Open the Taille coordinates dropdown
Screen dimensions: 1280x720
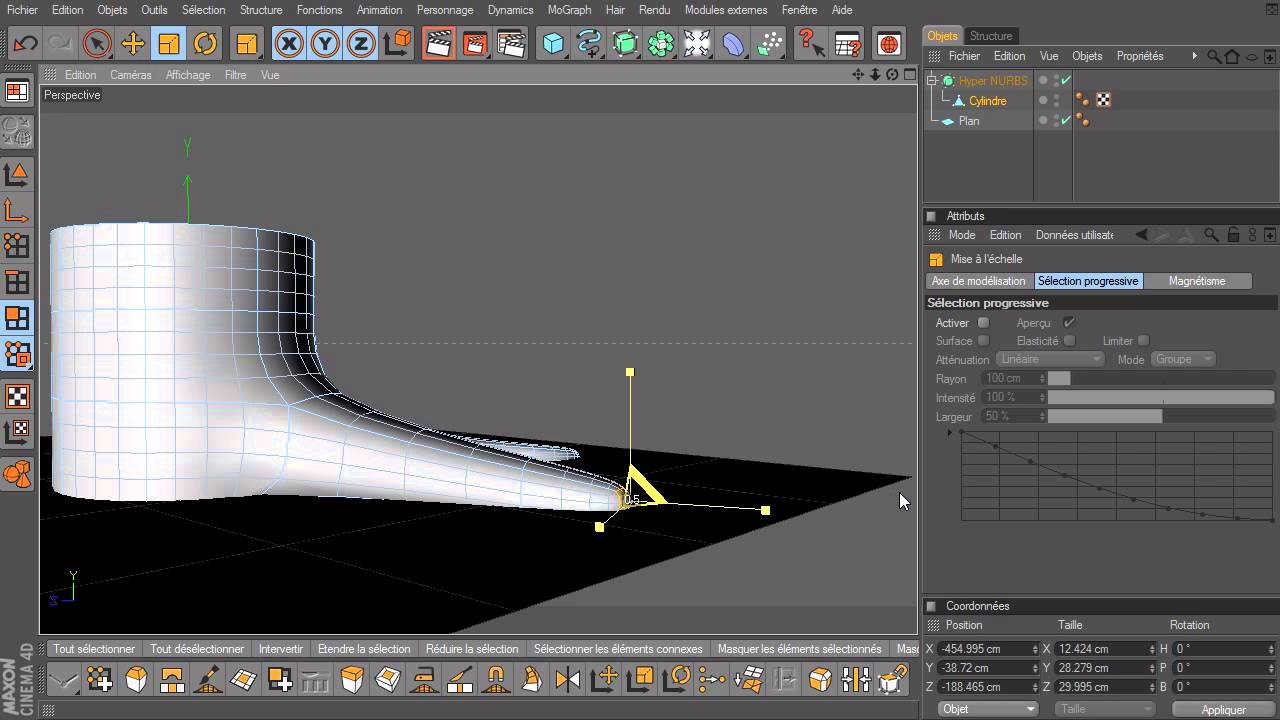[x=1105, y=709]
